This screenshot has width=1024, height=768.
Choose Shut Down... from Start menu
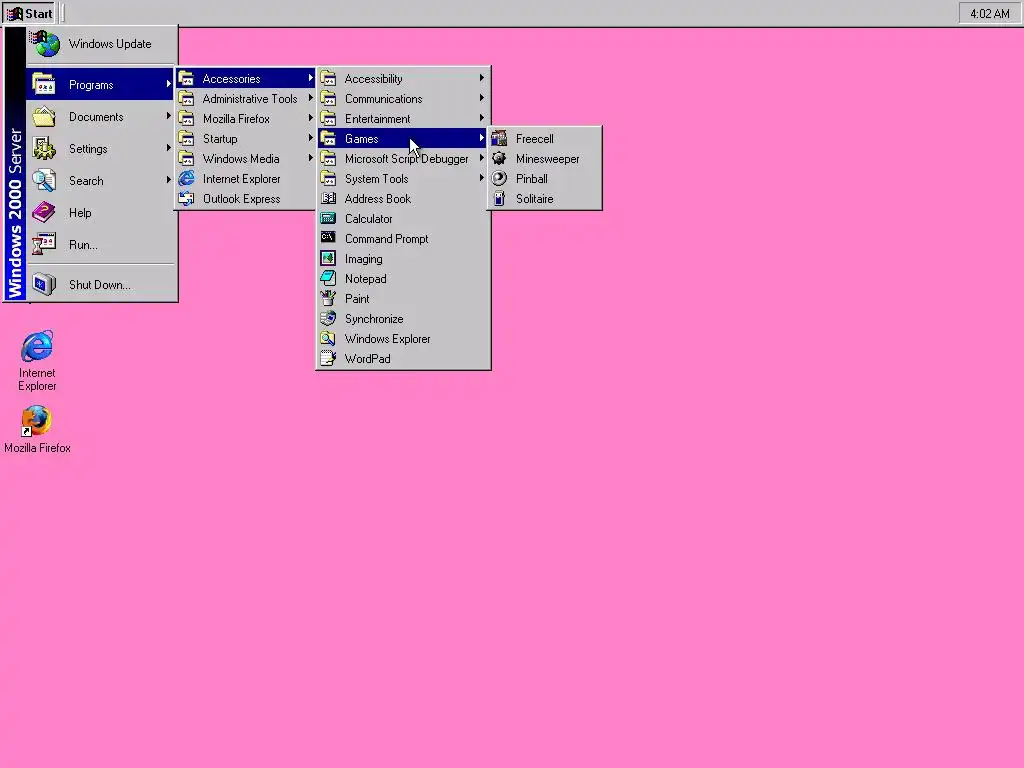coord(101,284)
